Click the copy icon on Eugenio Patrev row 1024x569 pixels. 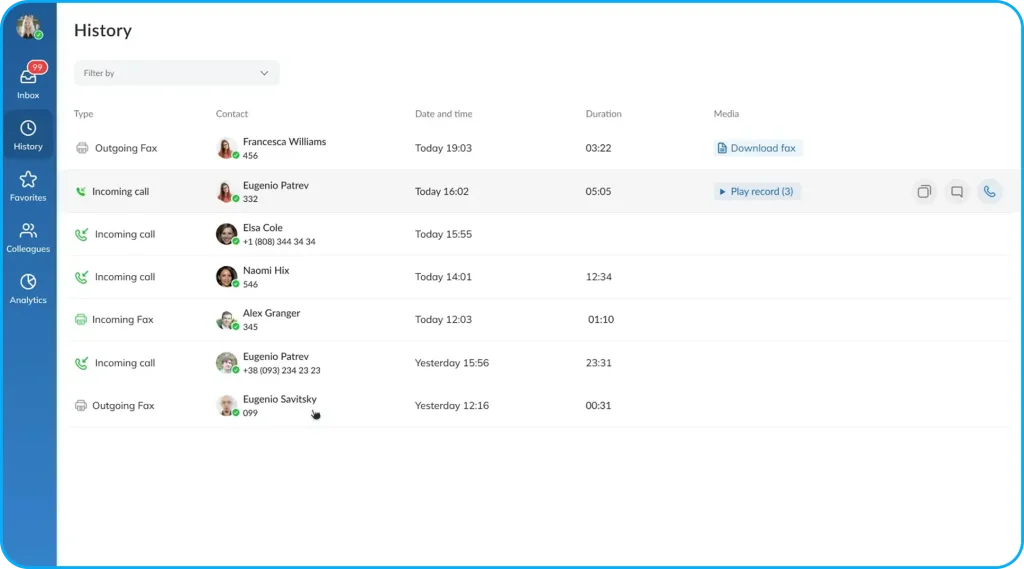[924, 192]
